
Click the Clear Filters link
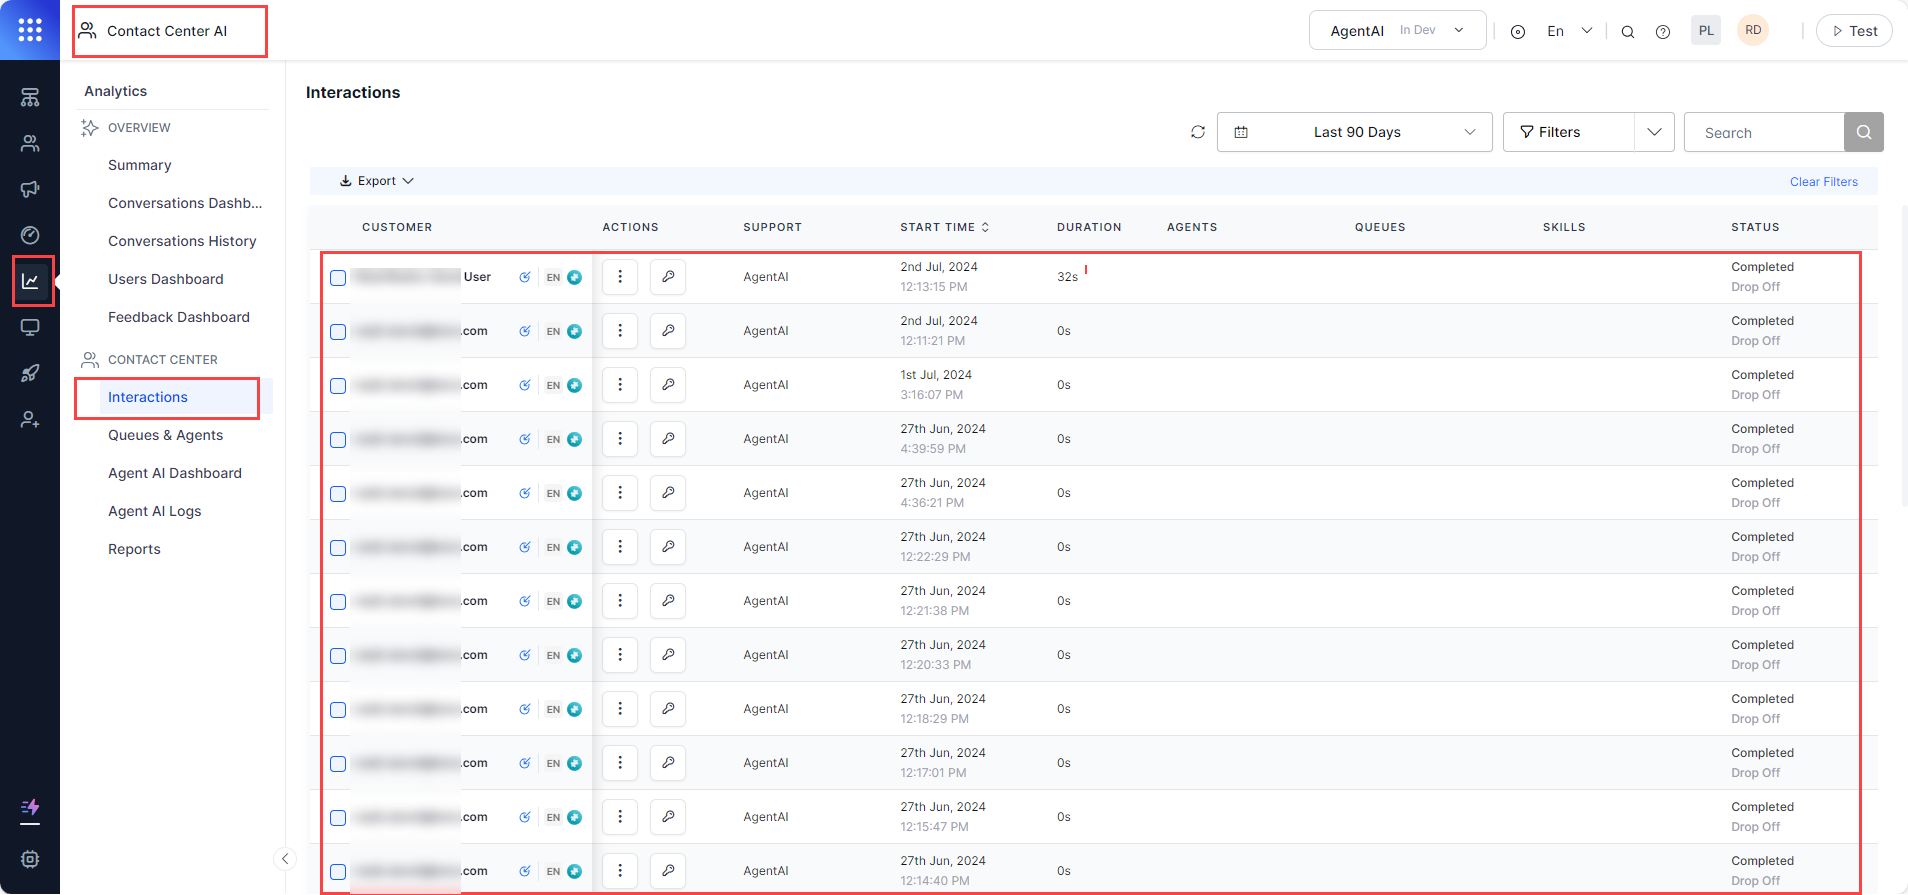coord(1823,182)
